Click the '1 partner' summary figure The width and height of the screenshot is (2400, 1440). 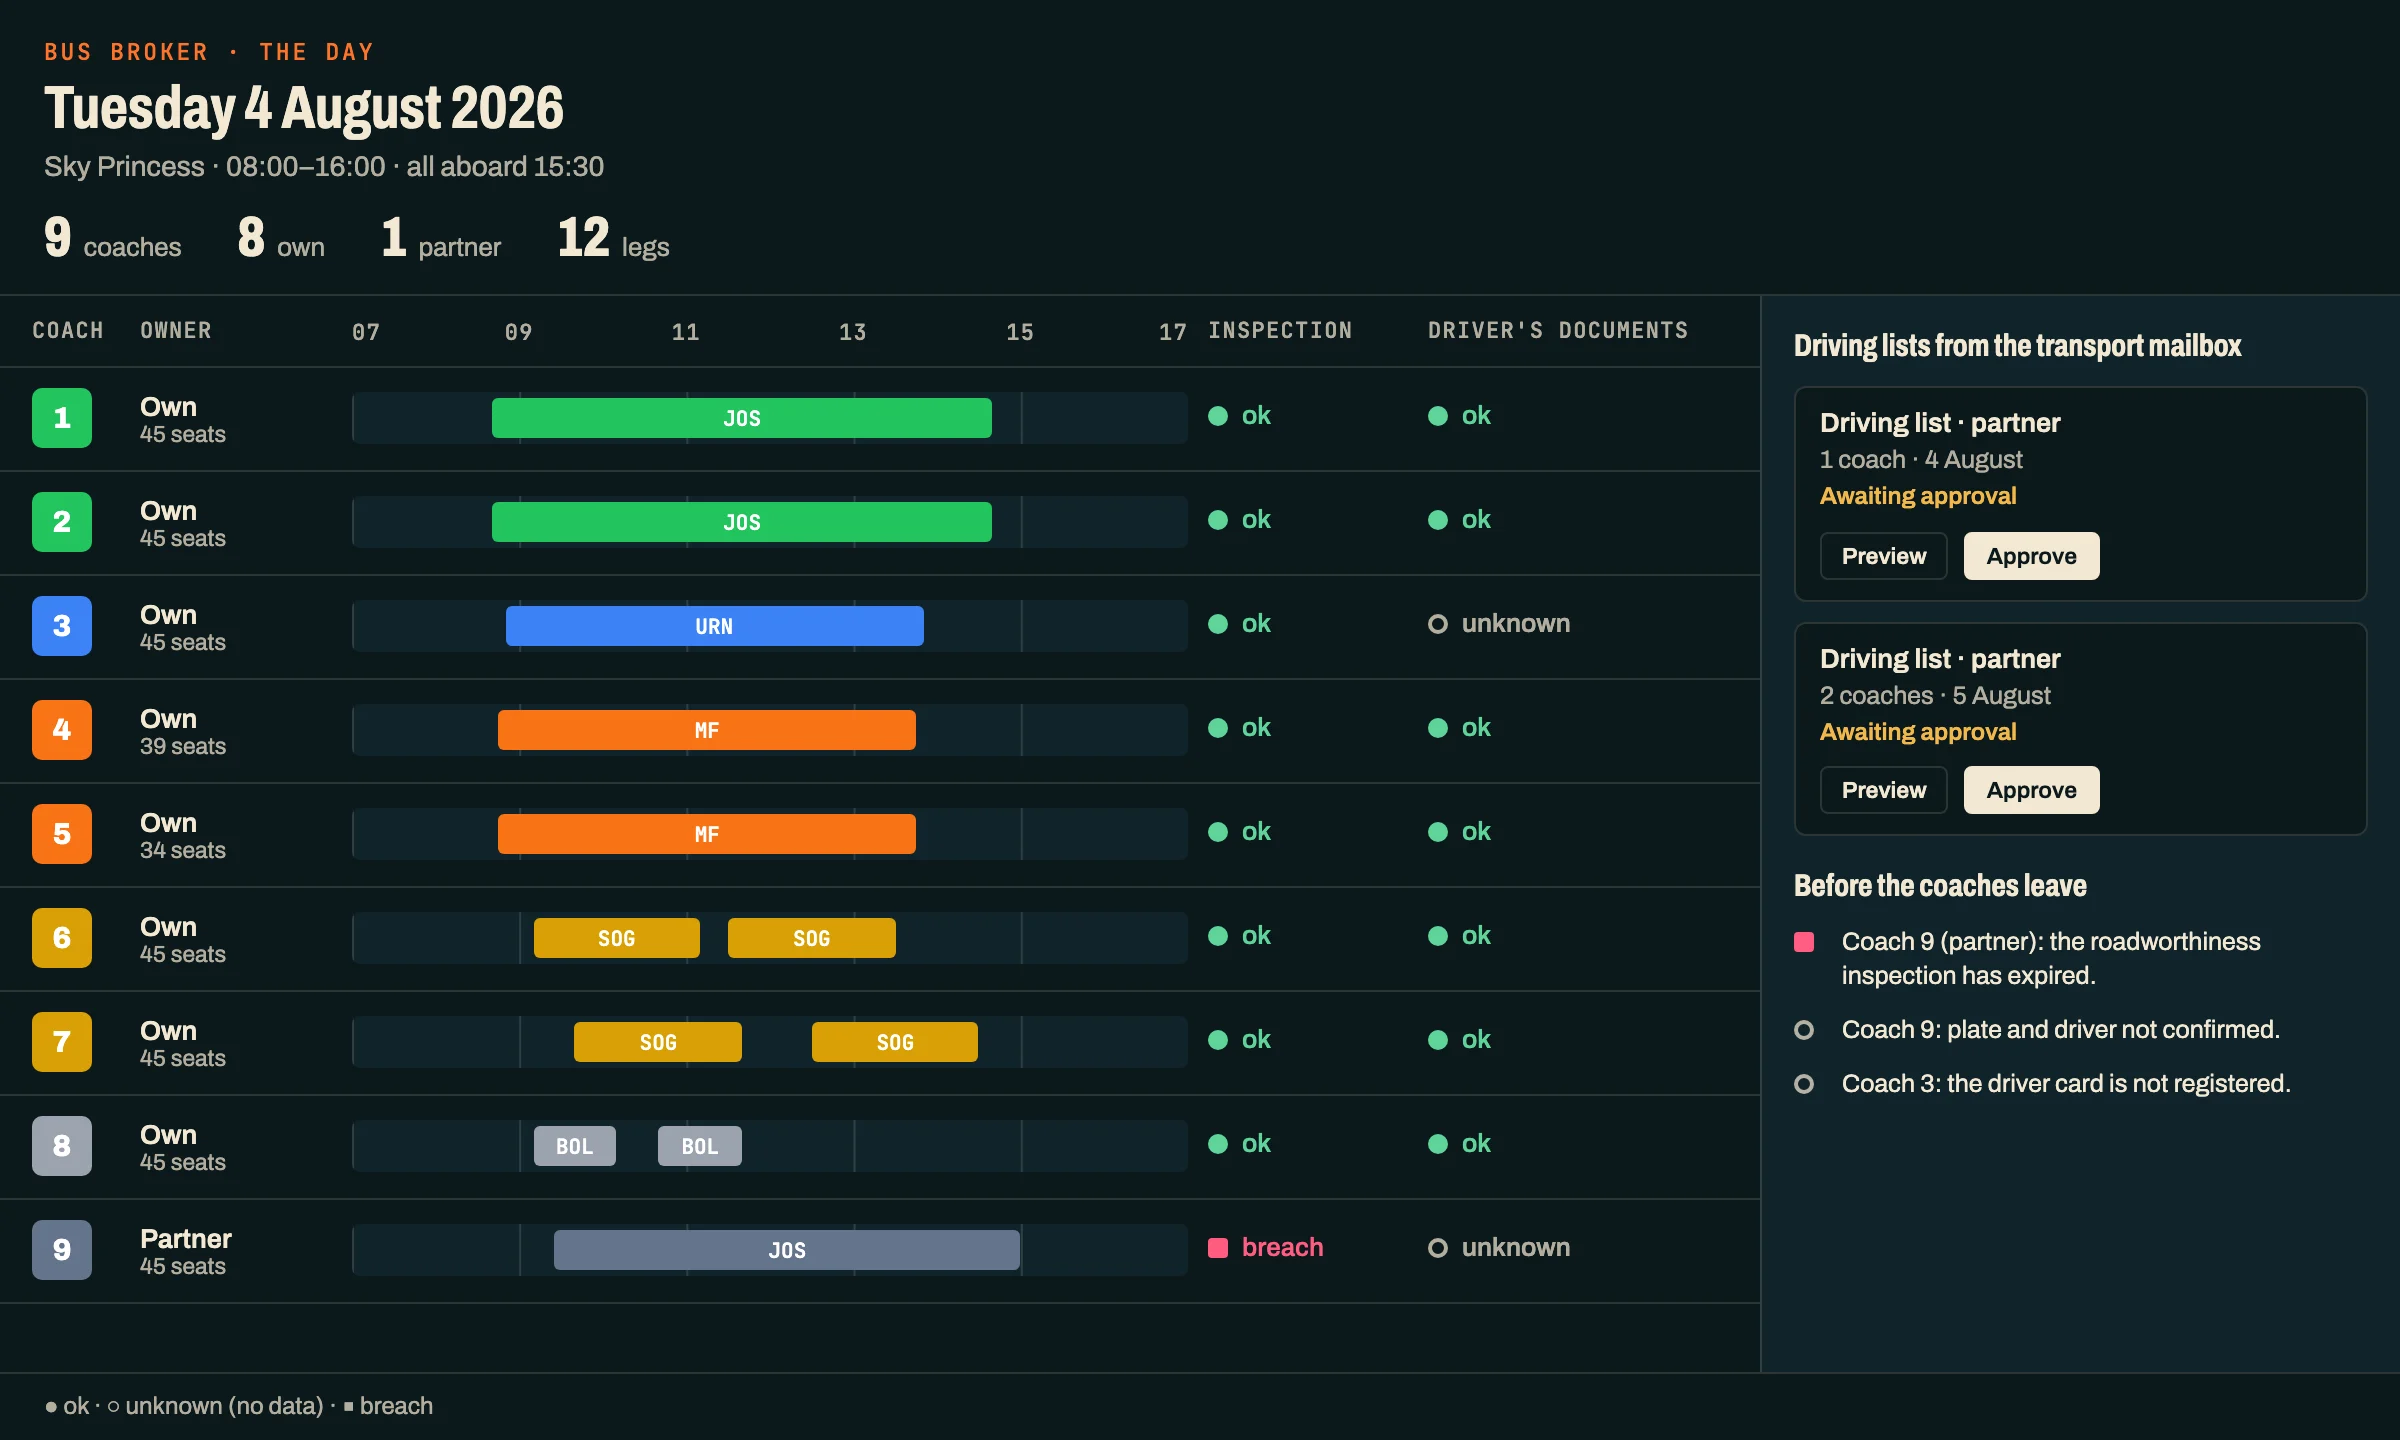[x=441, y=239]
